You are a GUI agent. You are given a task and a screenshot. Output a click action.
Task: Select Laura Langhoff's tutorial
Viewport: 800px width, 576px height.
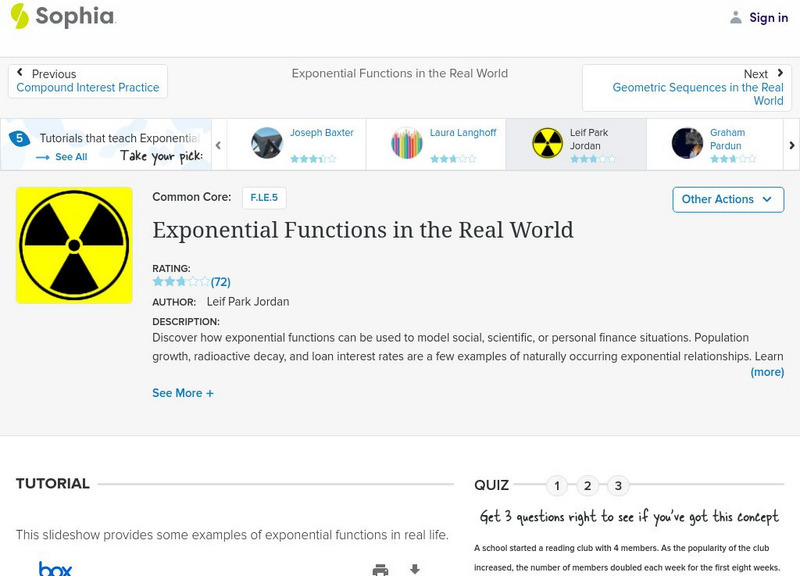pos(436,144)
